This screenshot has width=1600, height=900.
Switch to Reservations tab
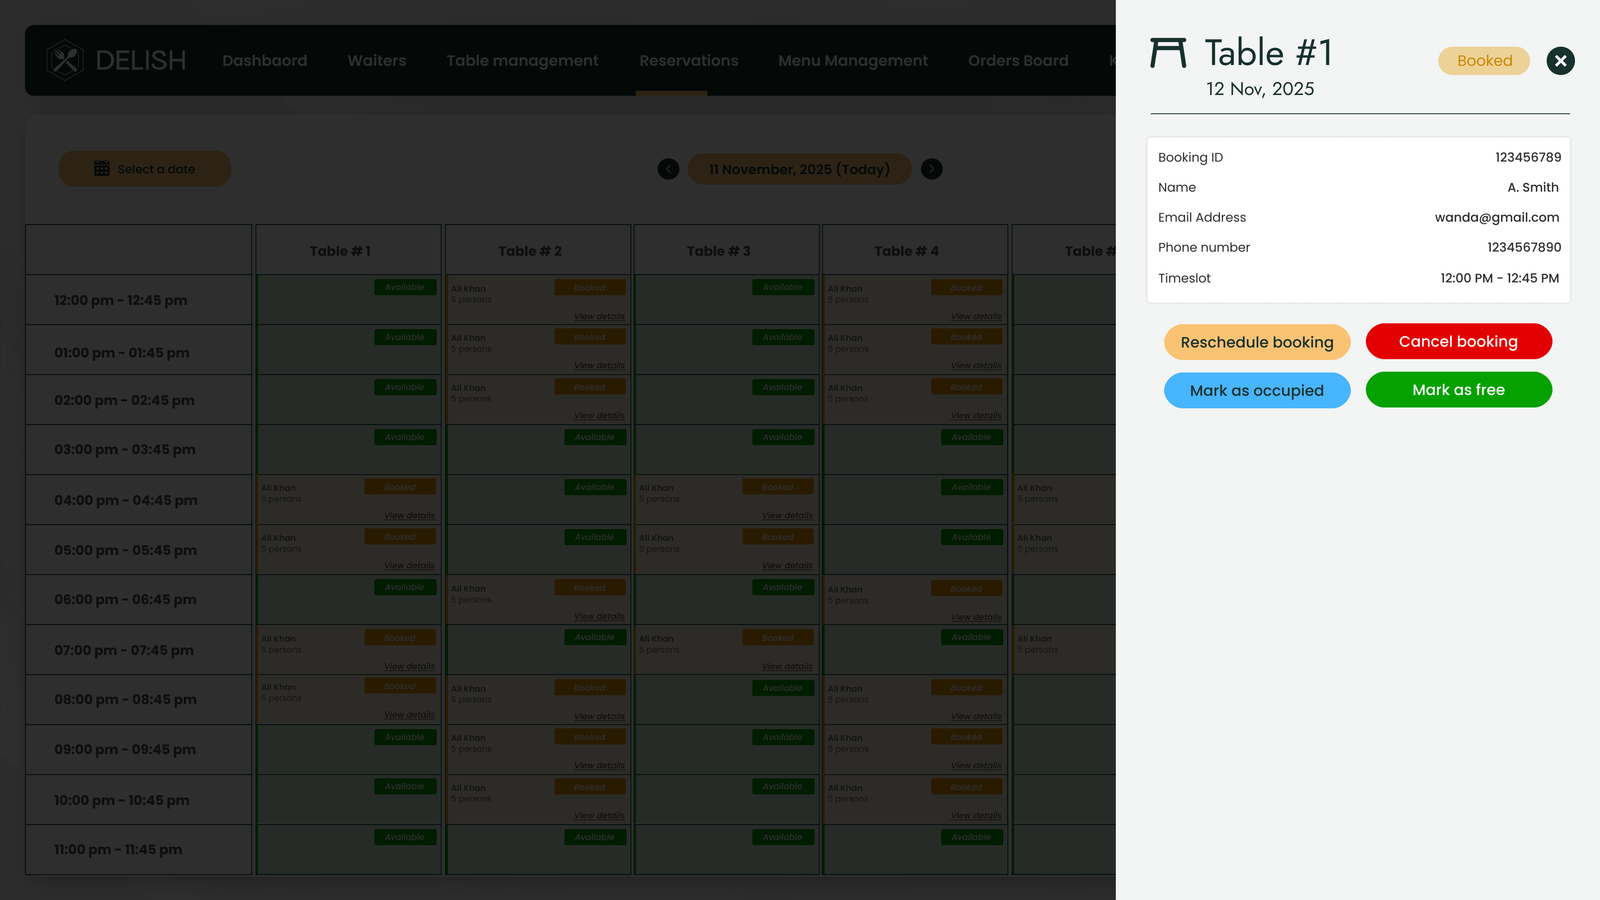689,61
